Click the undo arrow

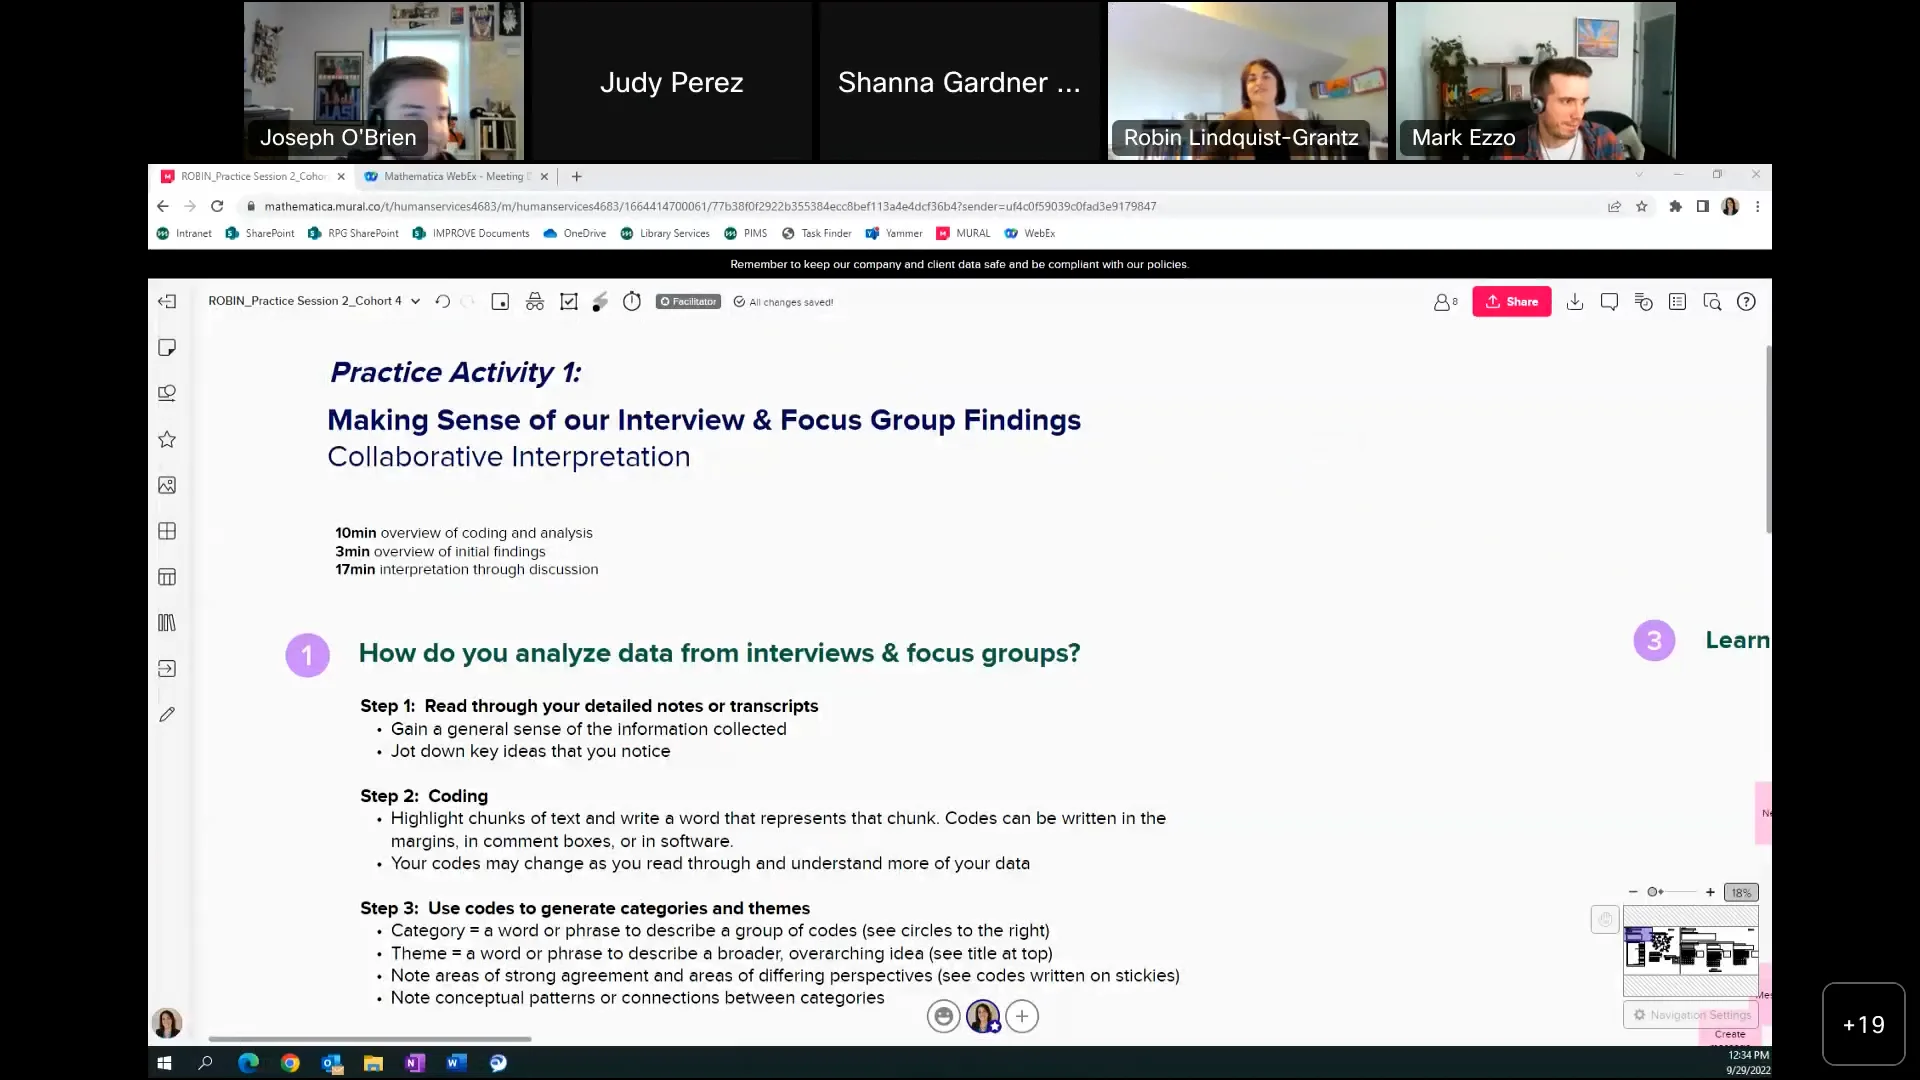pos(443,301)
